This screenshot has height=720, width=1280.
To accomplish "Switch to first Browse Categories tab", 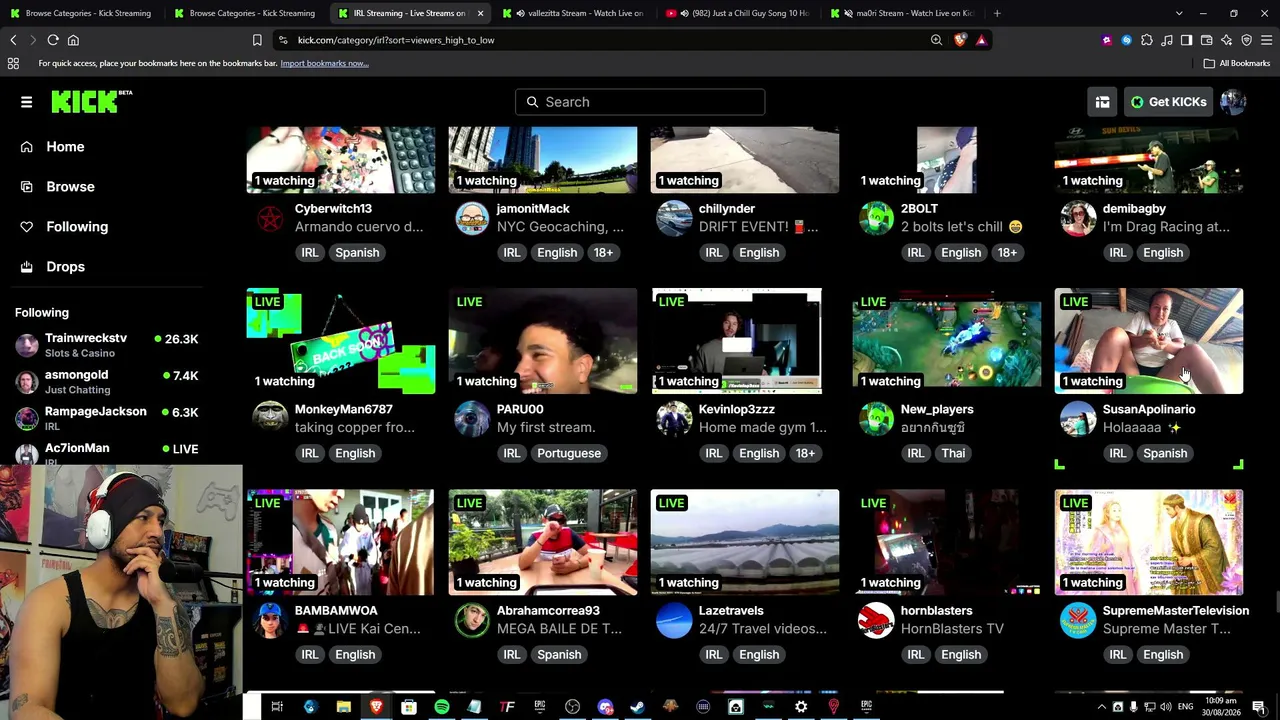I will 80,13.
